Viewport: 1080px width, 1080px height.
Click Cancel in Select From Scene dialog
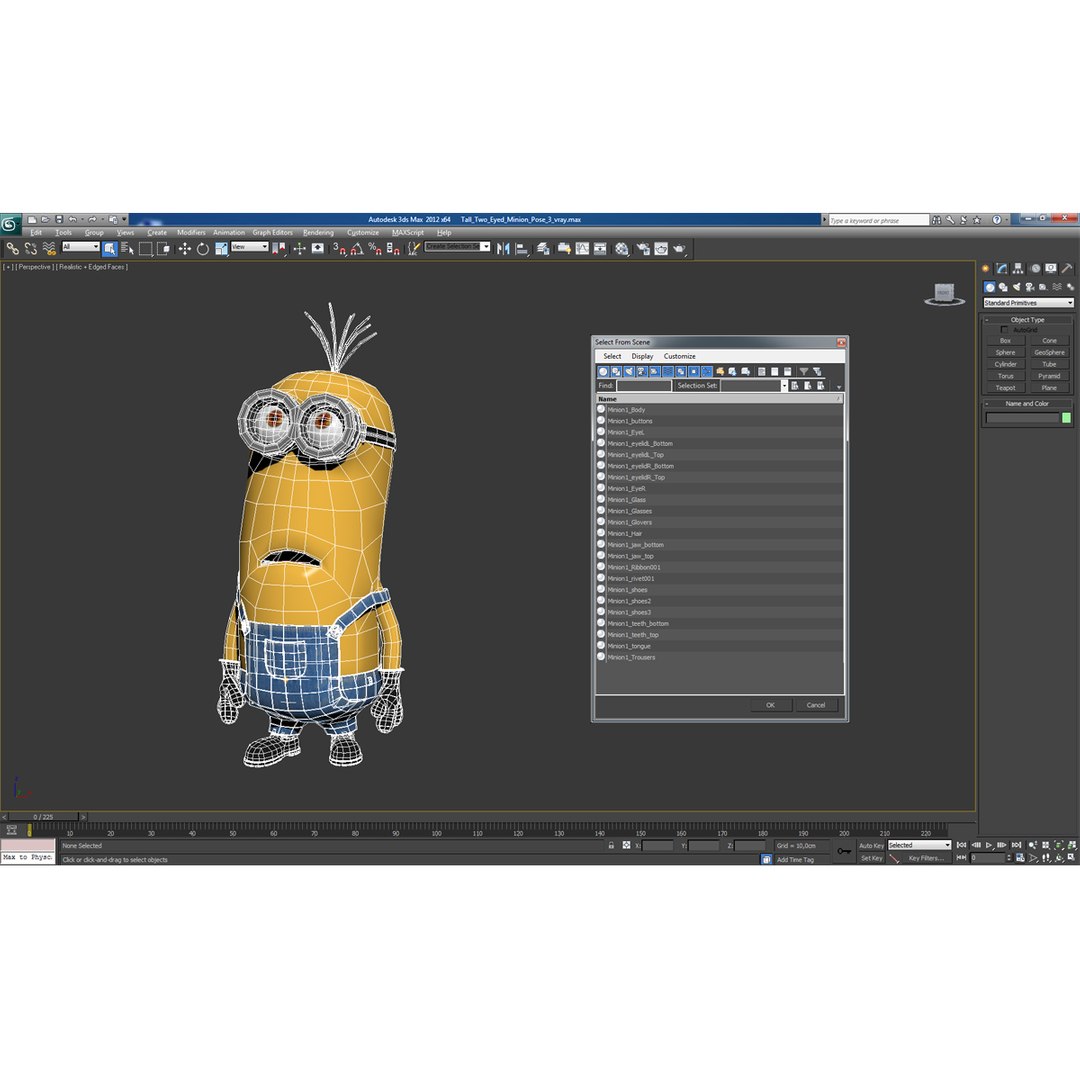tap(816, 705)
